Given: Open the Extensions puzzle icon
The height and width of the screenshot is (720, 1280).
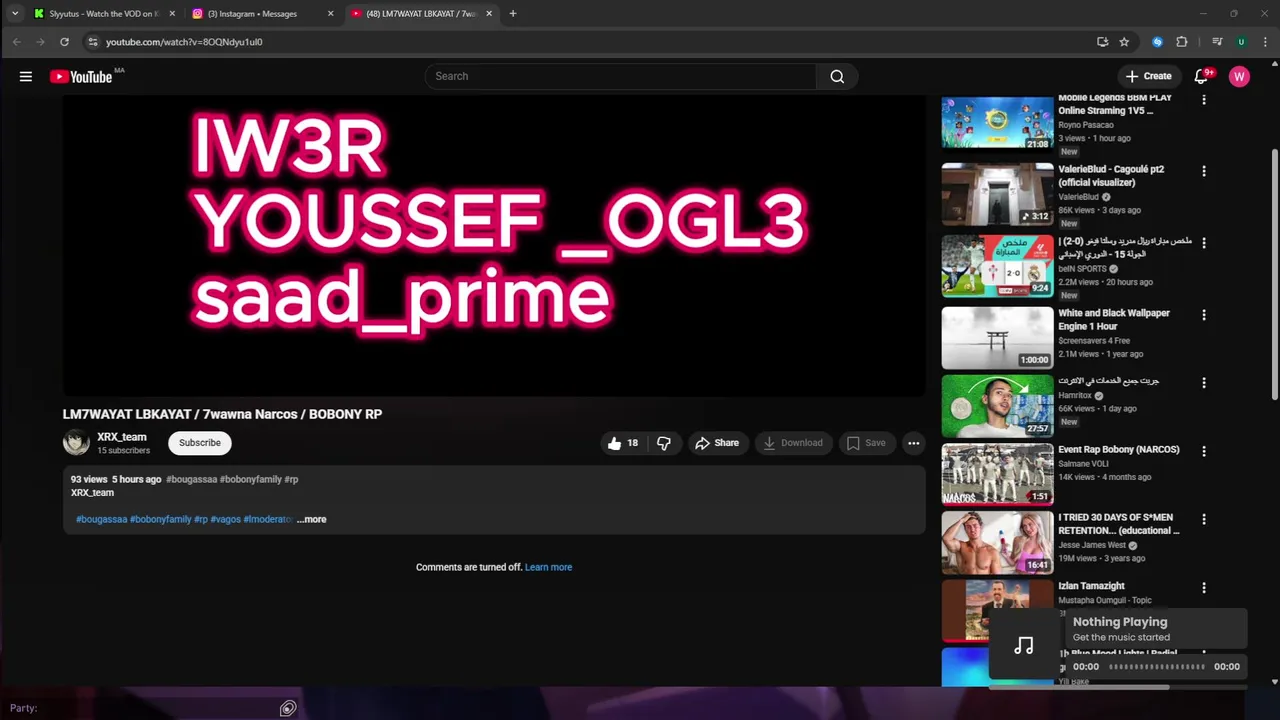Looking at the screenshot, I should [1182, 42].
